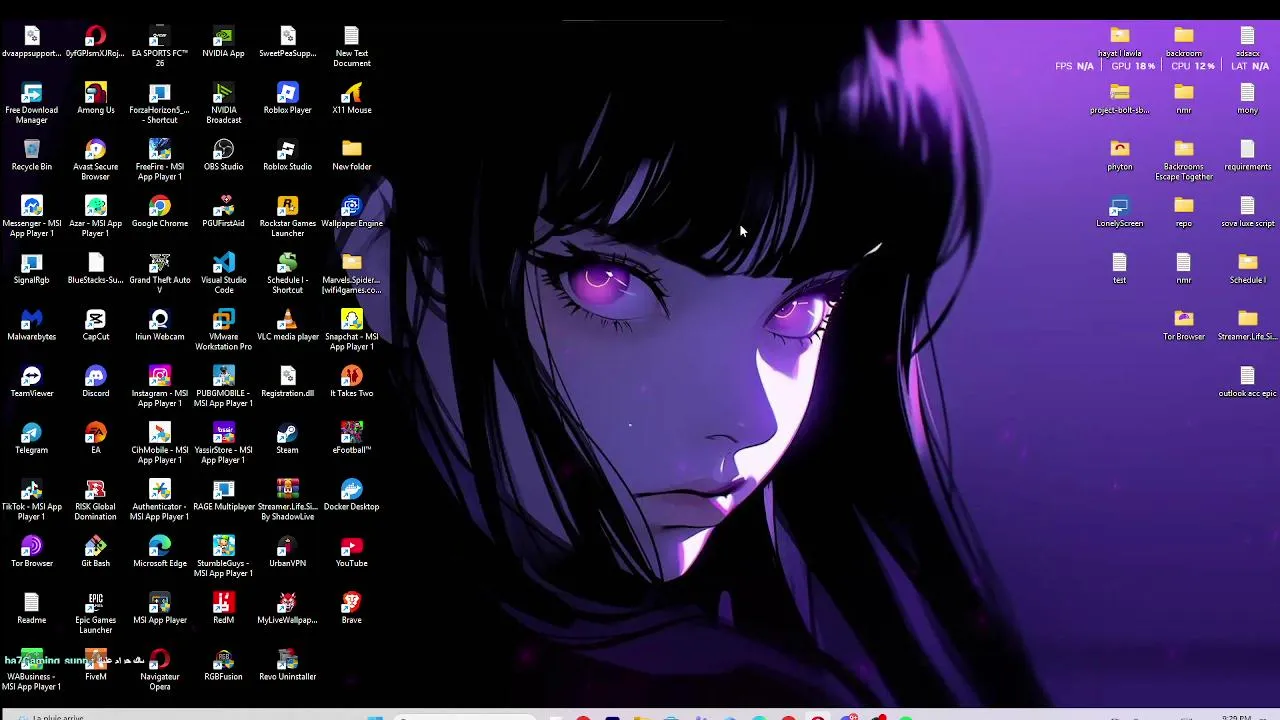The width and height of the screenshot is (1280, 720).
Task: Select the Iriun Webcam icon
Action: coord(160,326)
